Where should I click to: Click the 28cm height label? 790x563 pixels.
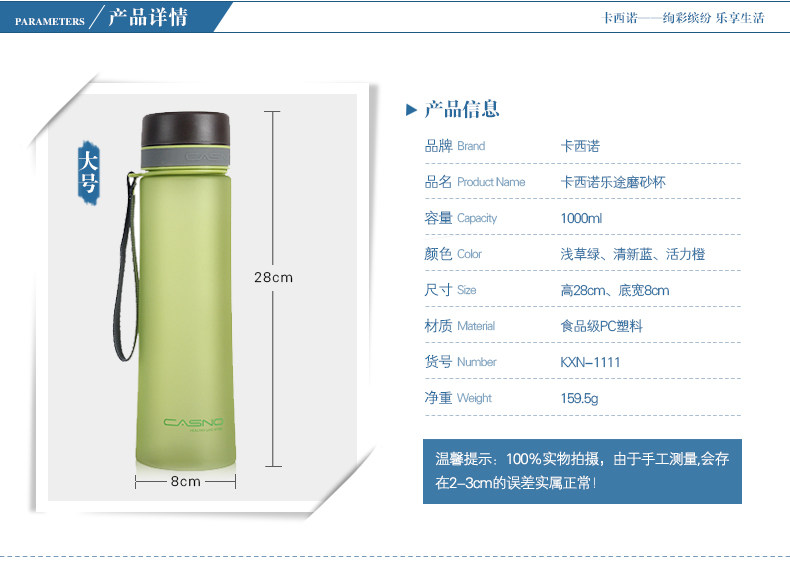273,277
